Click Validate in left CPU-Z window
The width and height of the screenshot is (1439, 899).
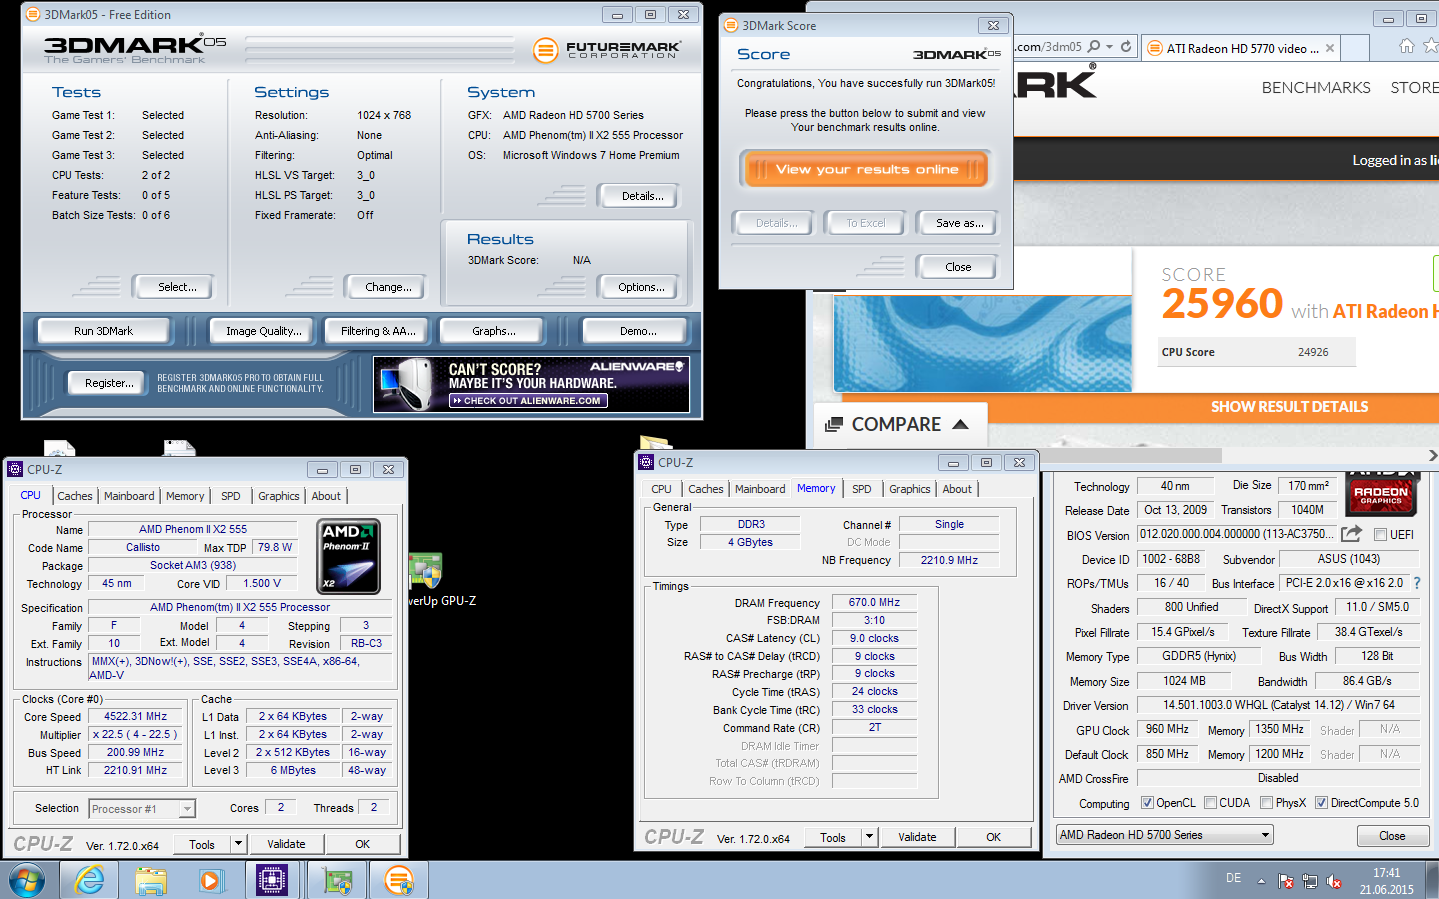(x=286, y=844)
